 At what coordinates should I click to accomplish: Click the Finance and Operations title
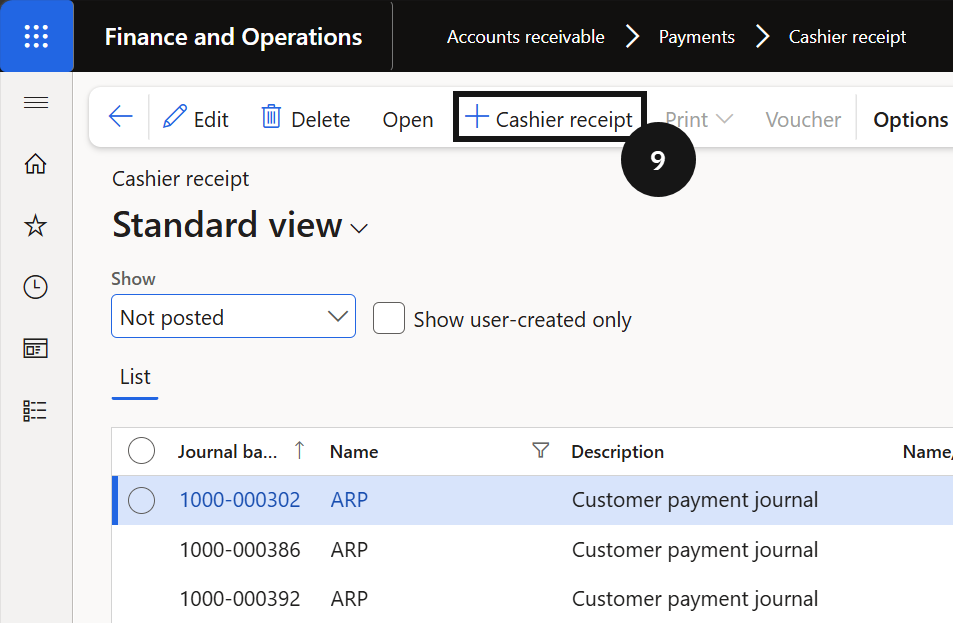(233, 37)
